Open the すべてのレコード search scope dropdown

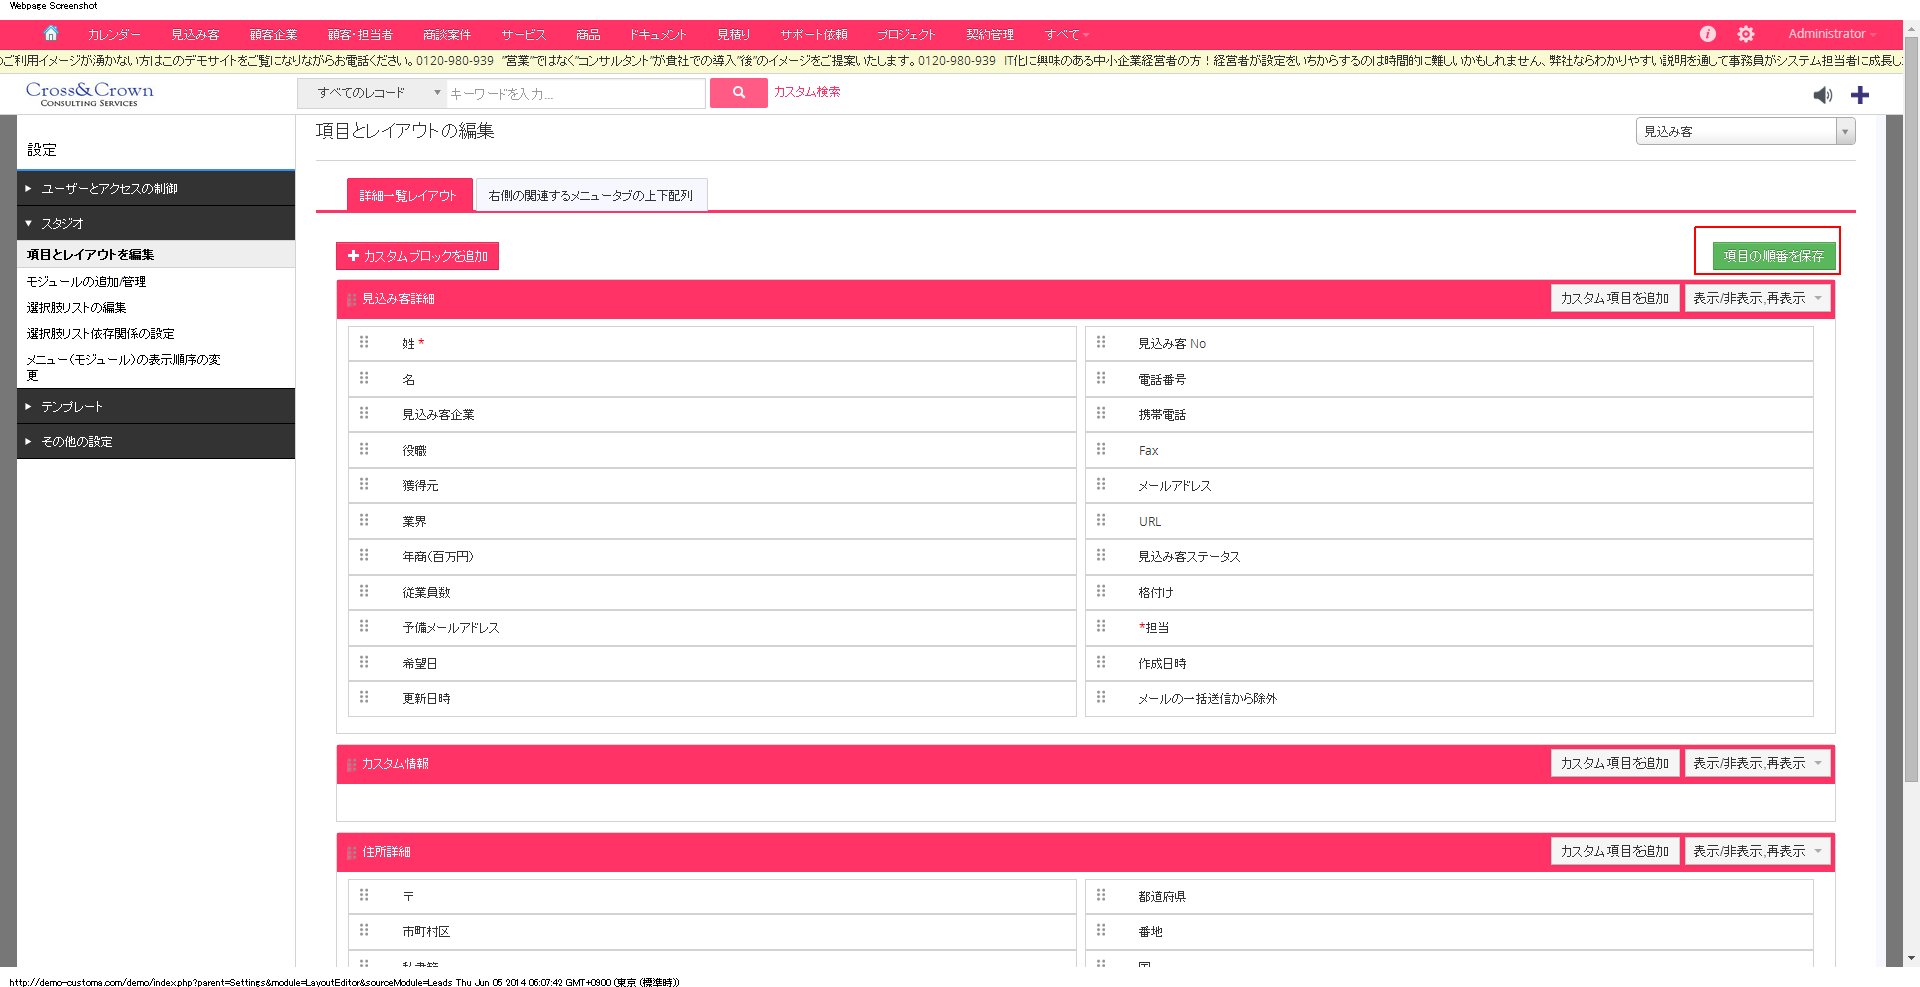coord(372,93)
